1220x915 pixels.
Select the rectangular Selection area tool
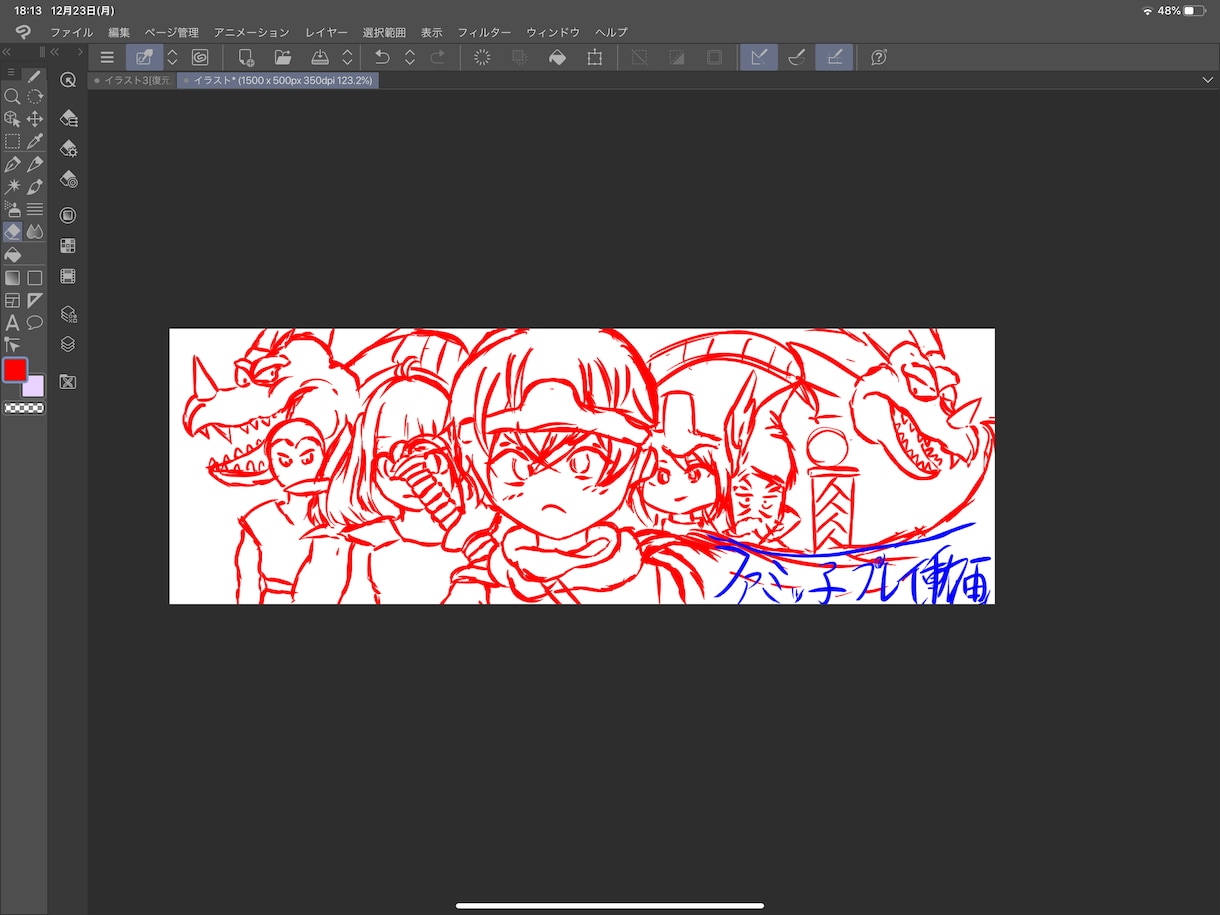pos(12,141)
